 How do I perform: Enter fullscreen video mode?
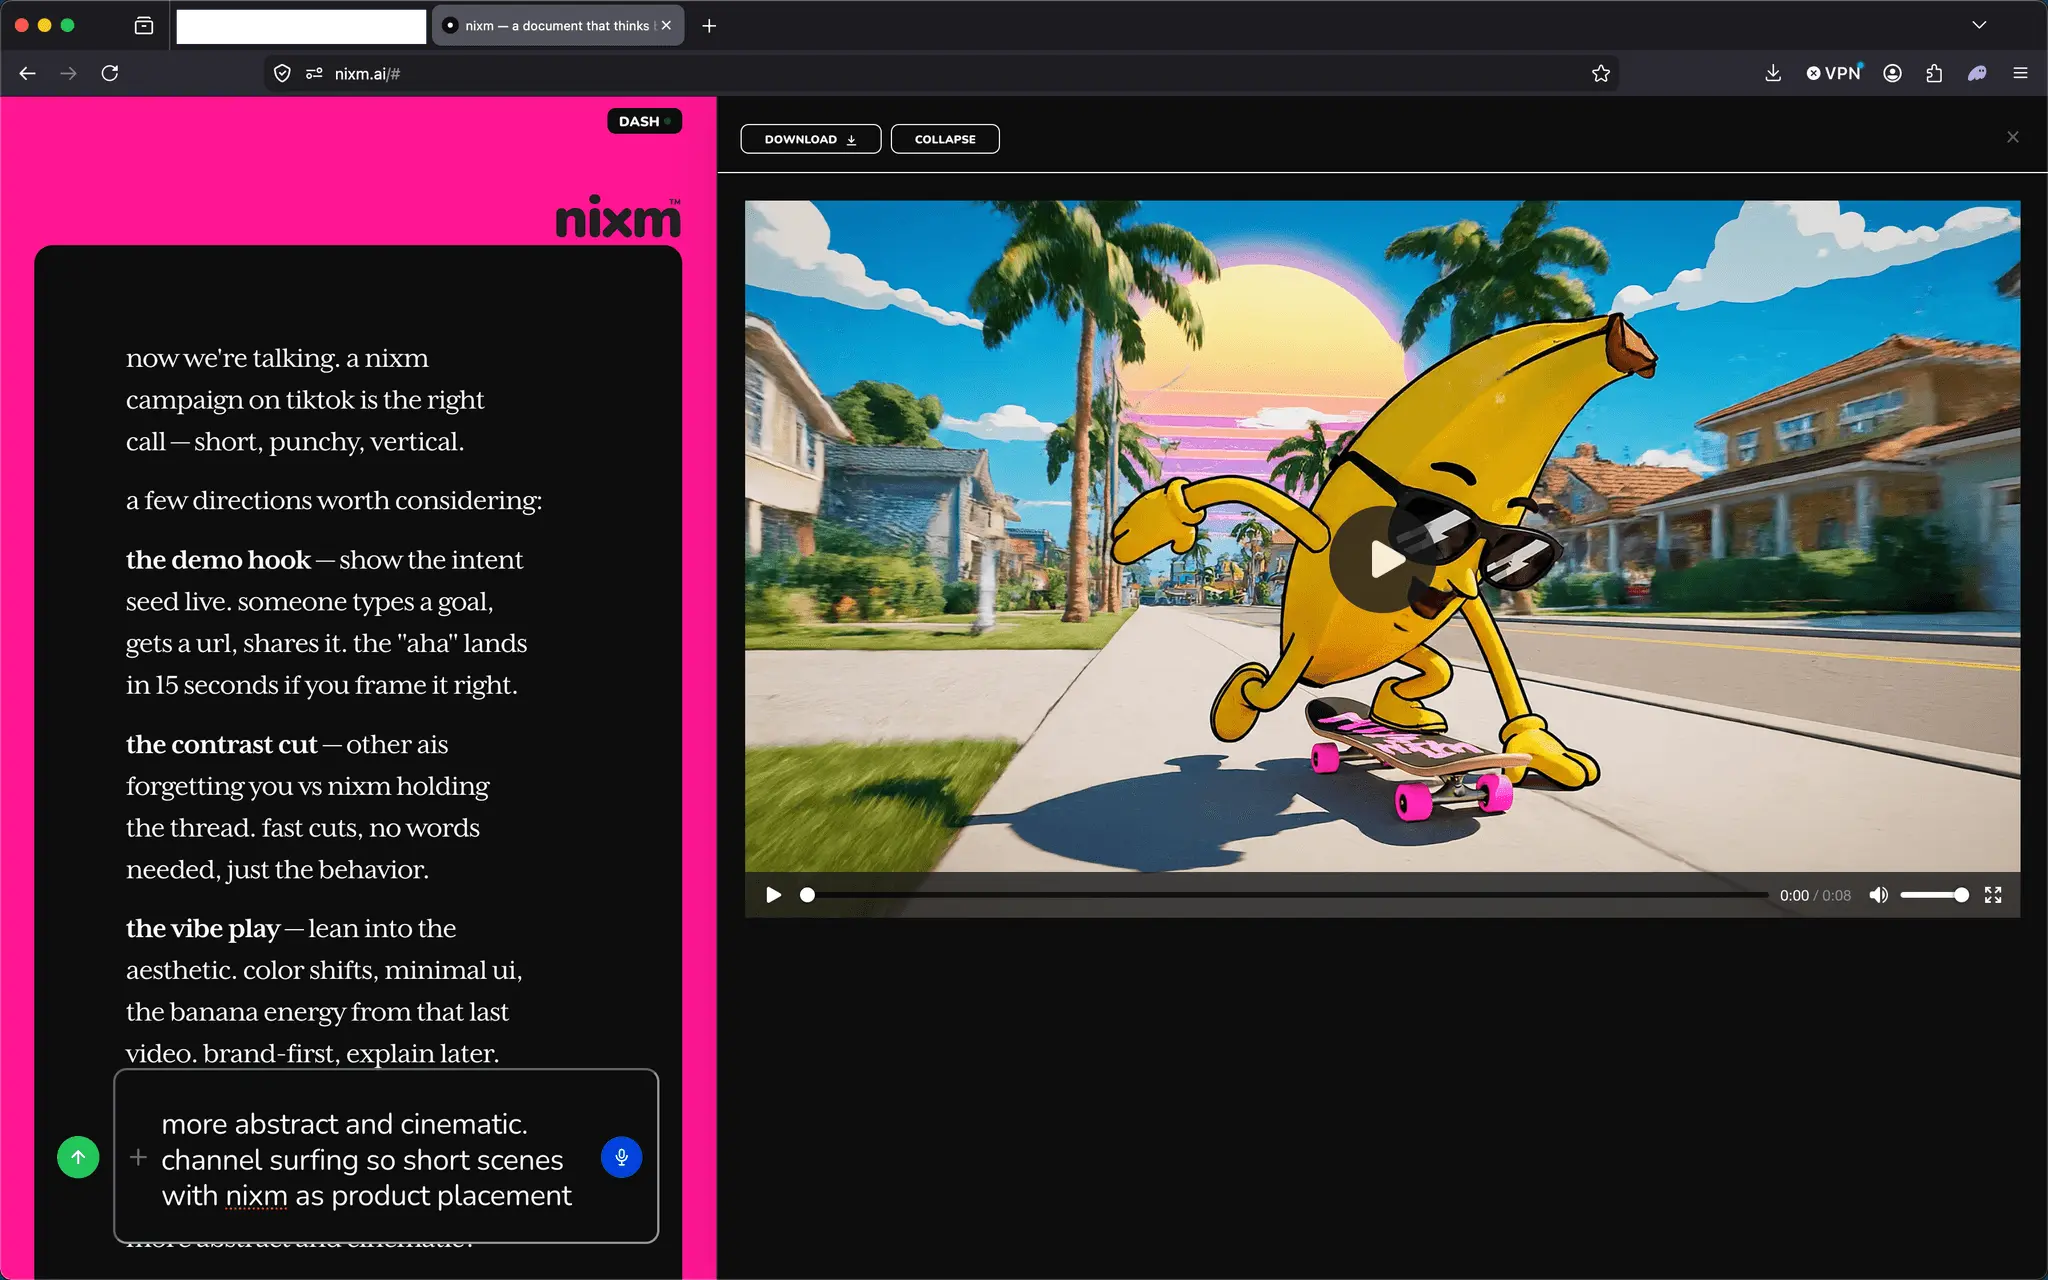[x=1993, y=895]
